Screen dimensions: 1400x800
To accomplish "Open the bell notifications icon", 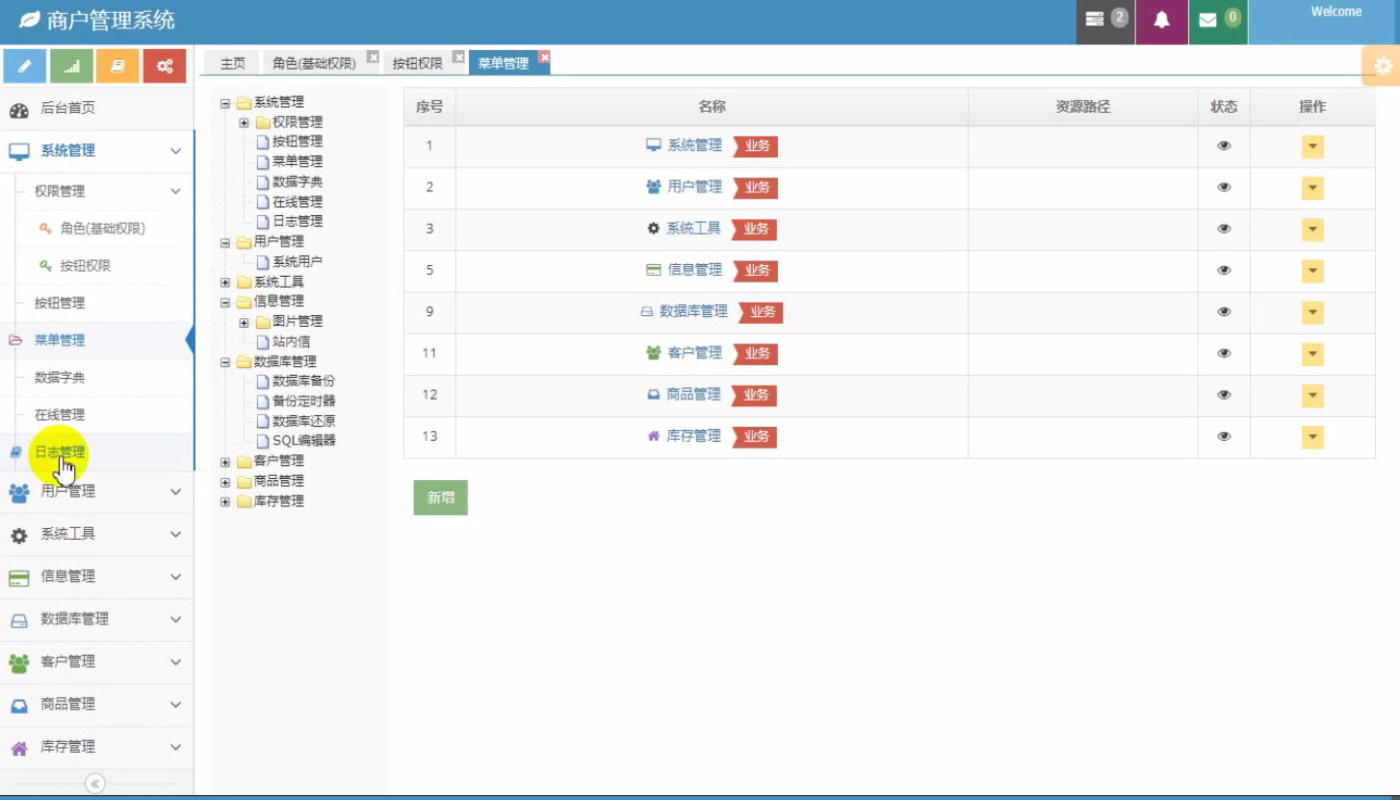I will coord(1162,20).
